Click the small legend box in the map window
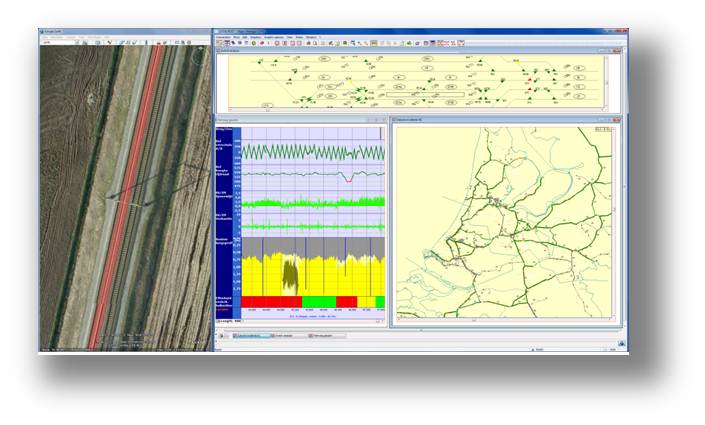The width and height of the screenshot is (705, 425). pos(602,129)
